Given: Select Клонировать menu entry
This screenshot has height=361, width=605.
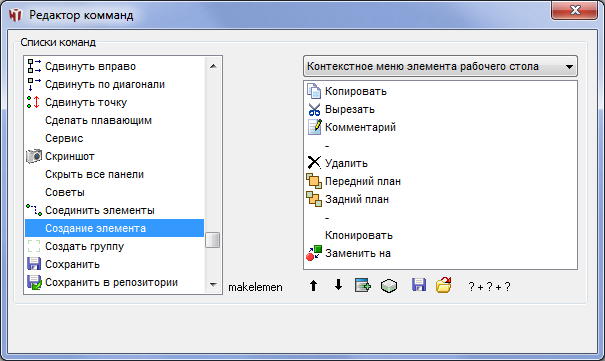Looking at the screenshot, I should 359,235.
